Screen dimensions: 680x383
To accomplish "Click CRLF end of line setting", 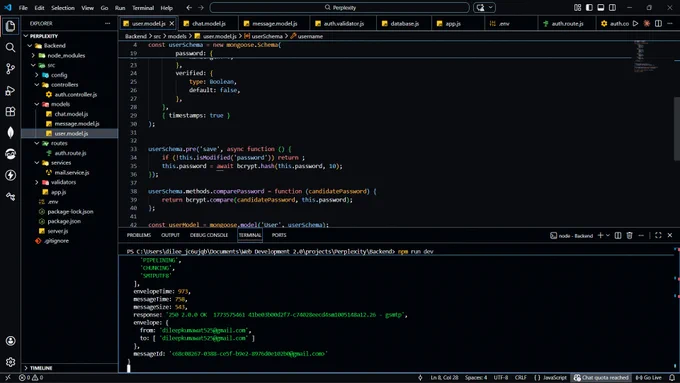I will tap(521, 378).
